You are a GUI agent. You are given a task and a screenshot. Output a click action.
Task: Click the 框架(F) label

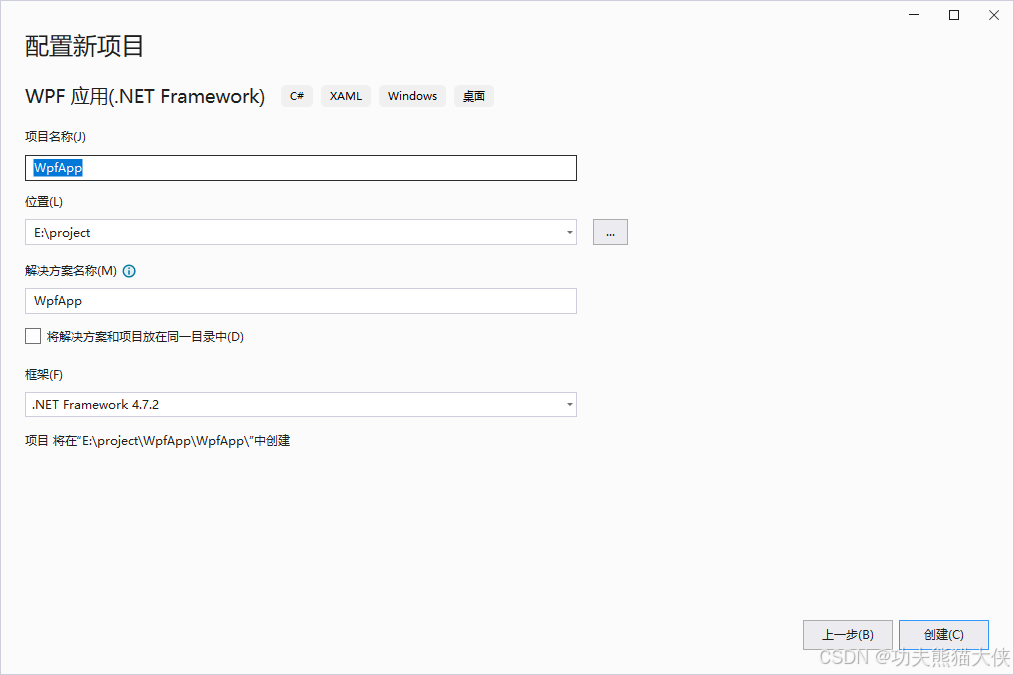pyautogui.click(x=44, y=374)
